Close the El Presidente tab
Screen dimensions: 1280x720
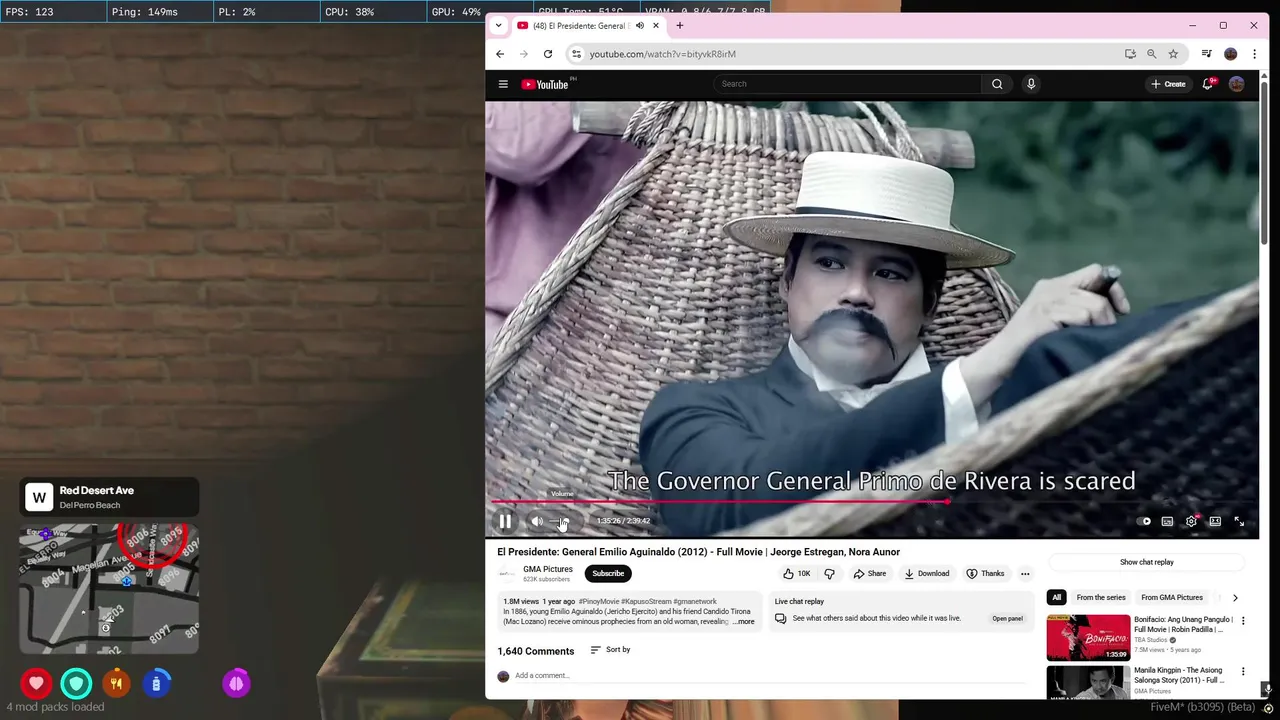point(656,25)
